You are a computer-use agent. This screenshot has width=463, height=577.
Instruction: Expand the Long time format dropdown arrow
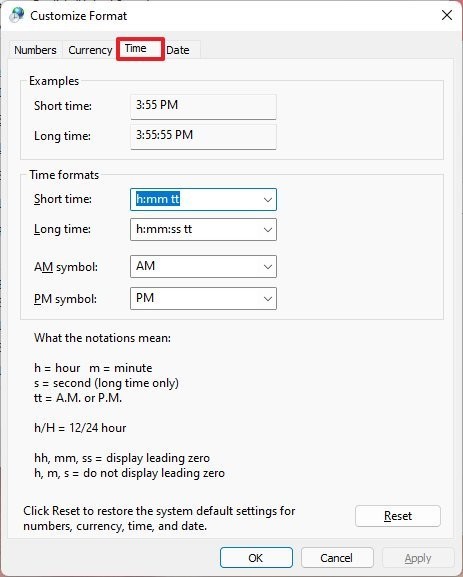[x=268, y=230]
